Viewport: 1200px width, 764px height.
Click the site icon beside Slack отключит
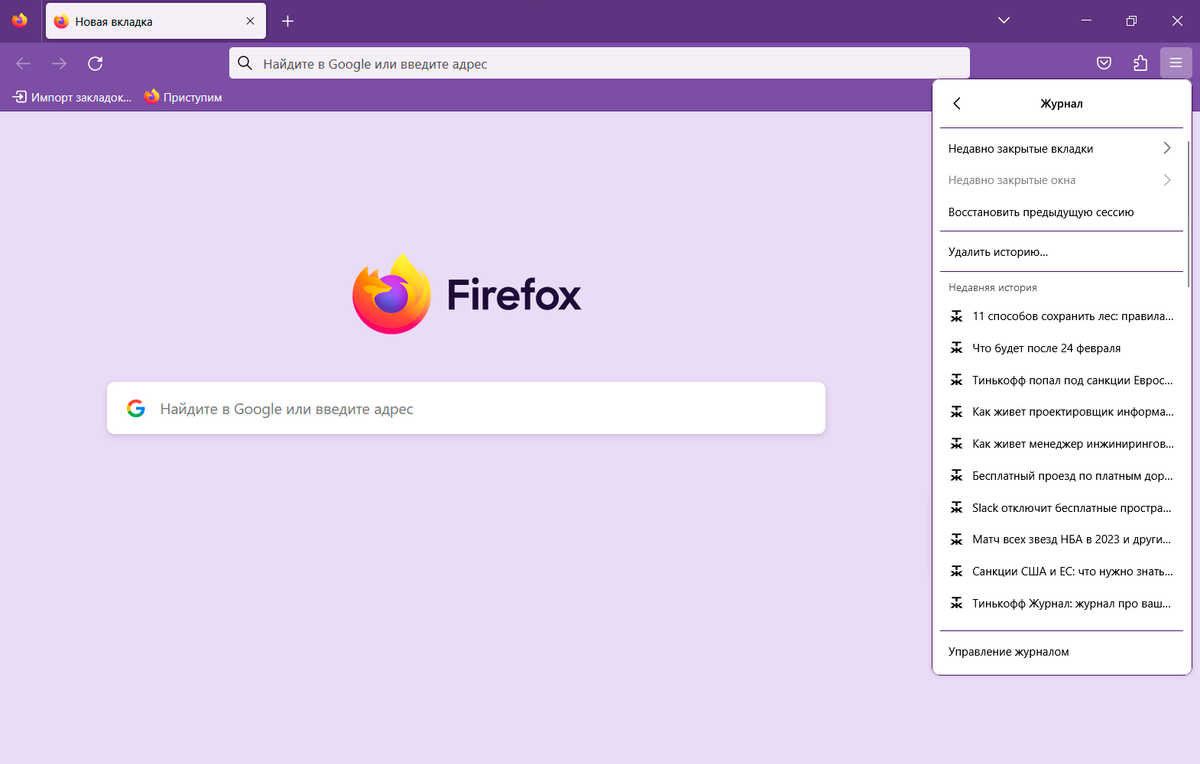coord(955,508)
